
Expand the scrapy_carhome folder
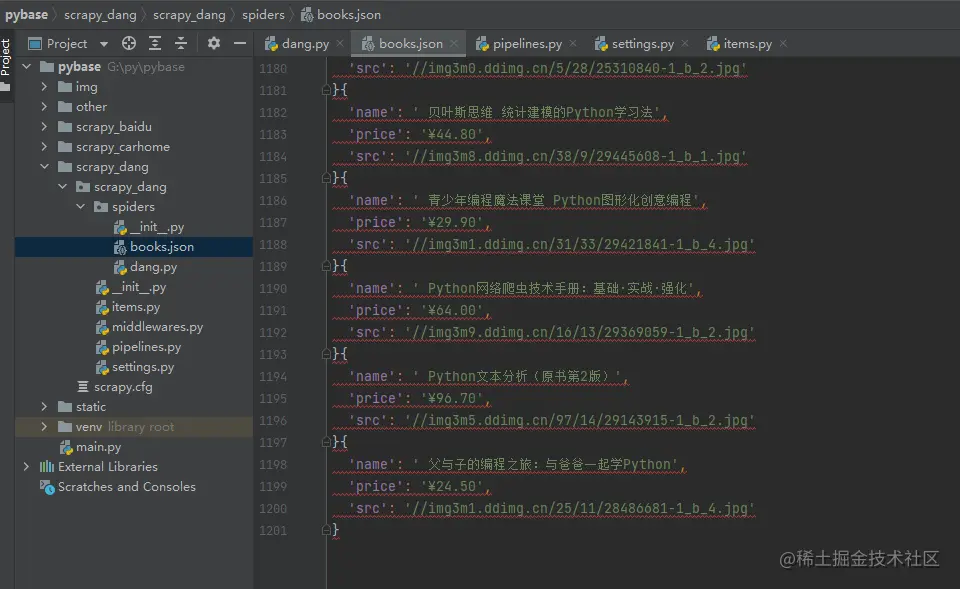coord(44,147)
